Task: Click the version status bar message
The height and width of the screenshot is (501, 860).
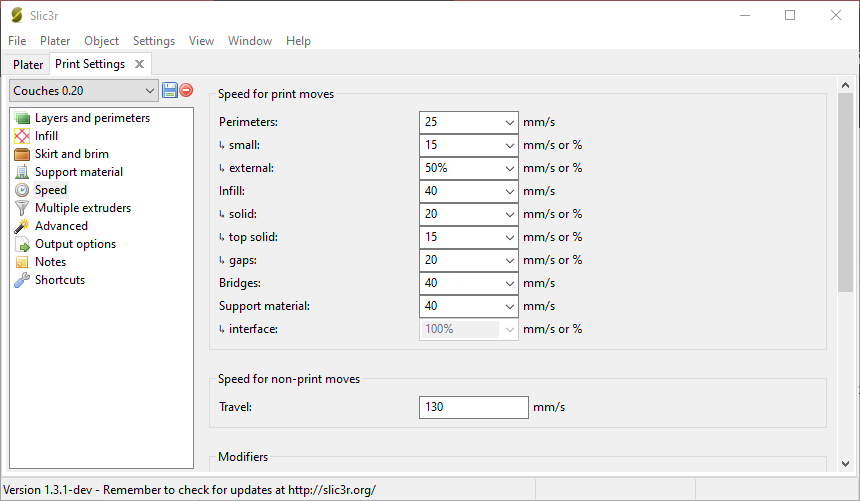Action: coord(189,489)
